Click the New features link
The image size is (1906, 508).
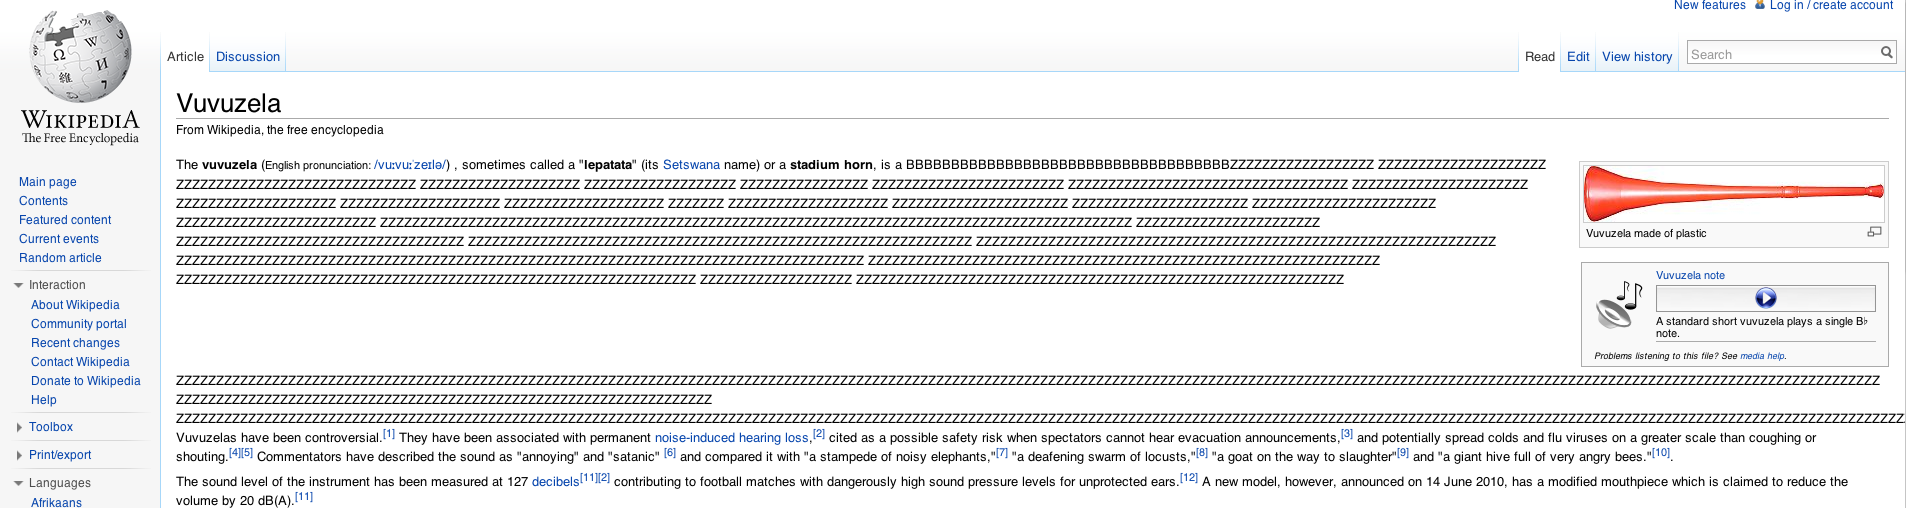point(1709,6)
